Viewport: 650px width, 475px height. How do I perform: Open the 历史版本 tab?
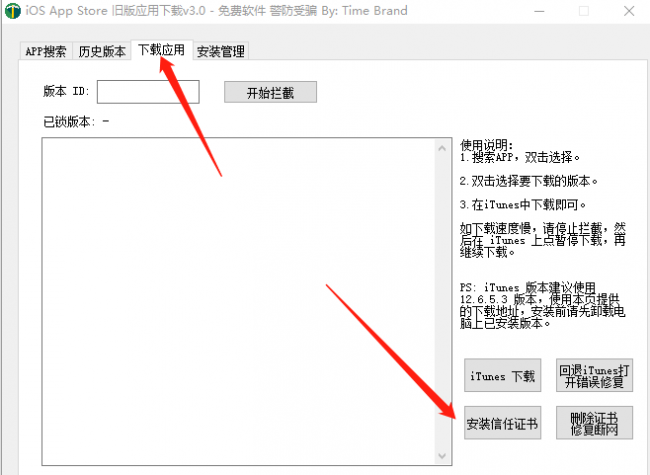point(102,51)
